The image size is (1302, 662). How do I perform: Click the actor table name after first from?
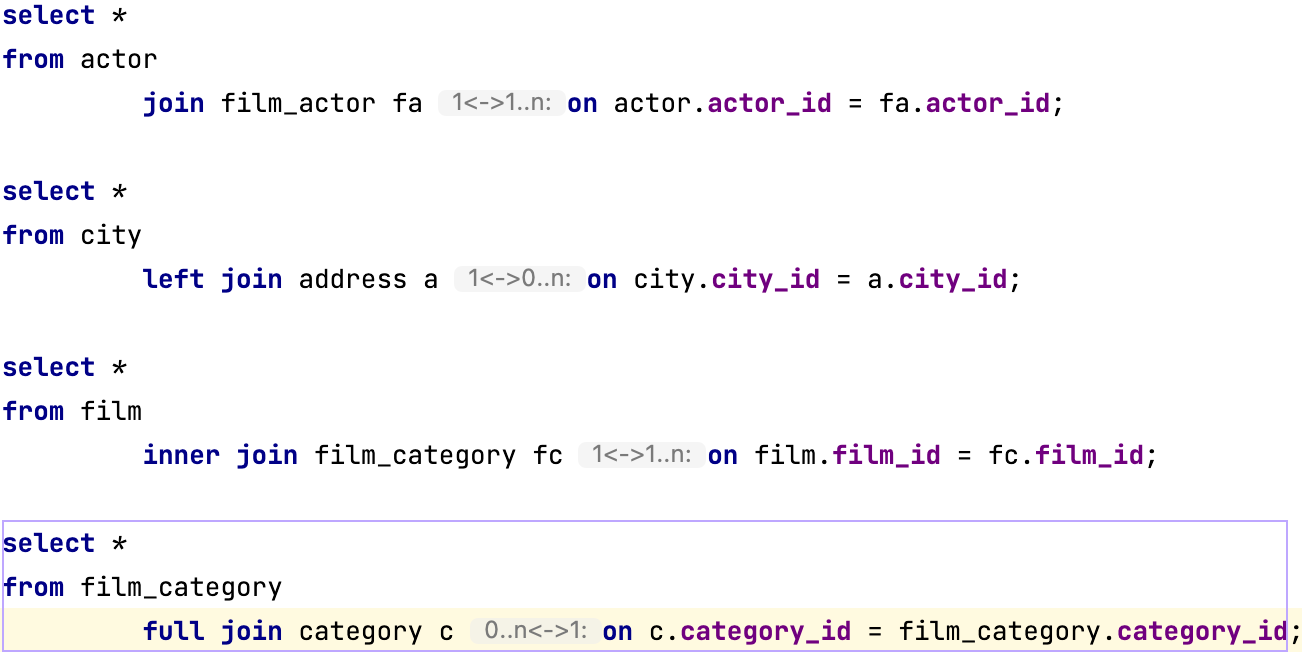click(x=118, y=59)
